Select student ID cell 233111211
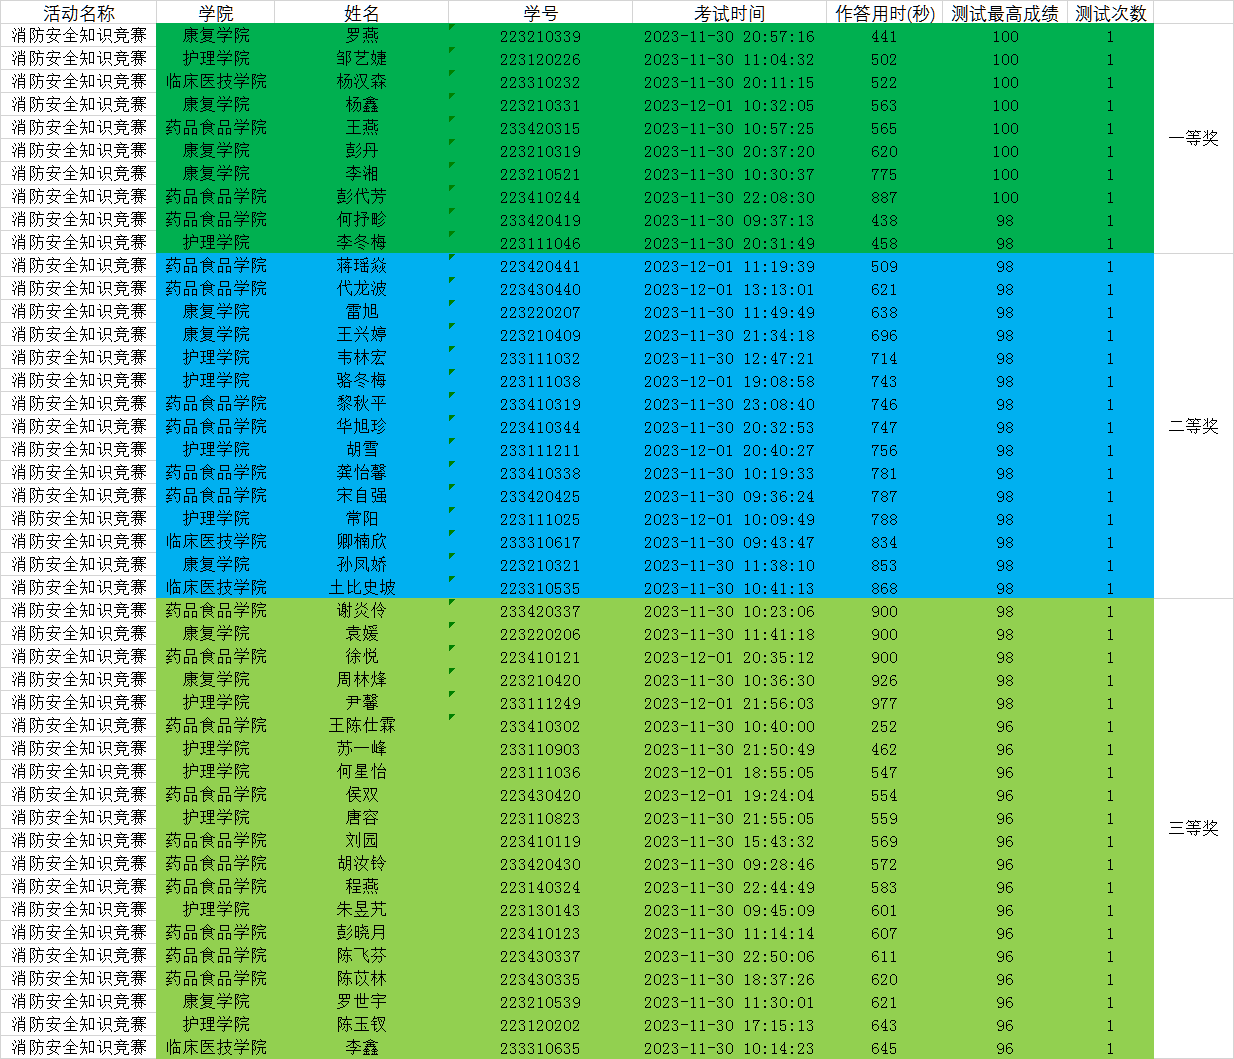This screenshot has width=1234, height=1059. (x=540, y=450)
